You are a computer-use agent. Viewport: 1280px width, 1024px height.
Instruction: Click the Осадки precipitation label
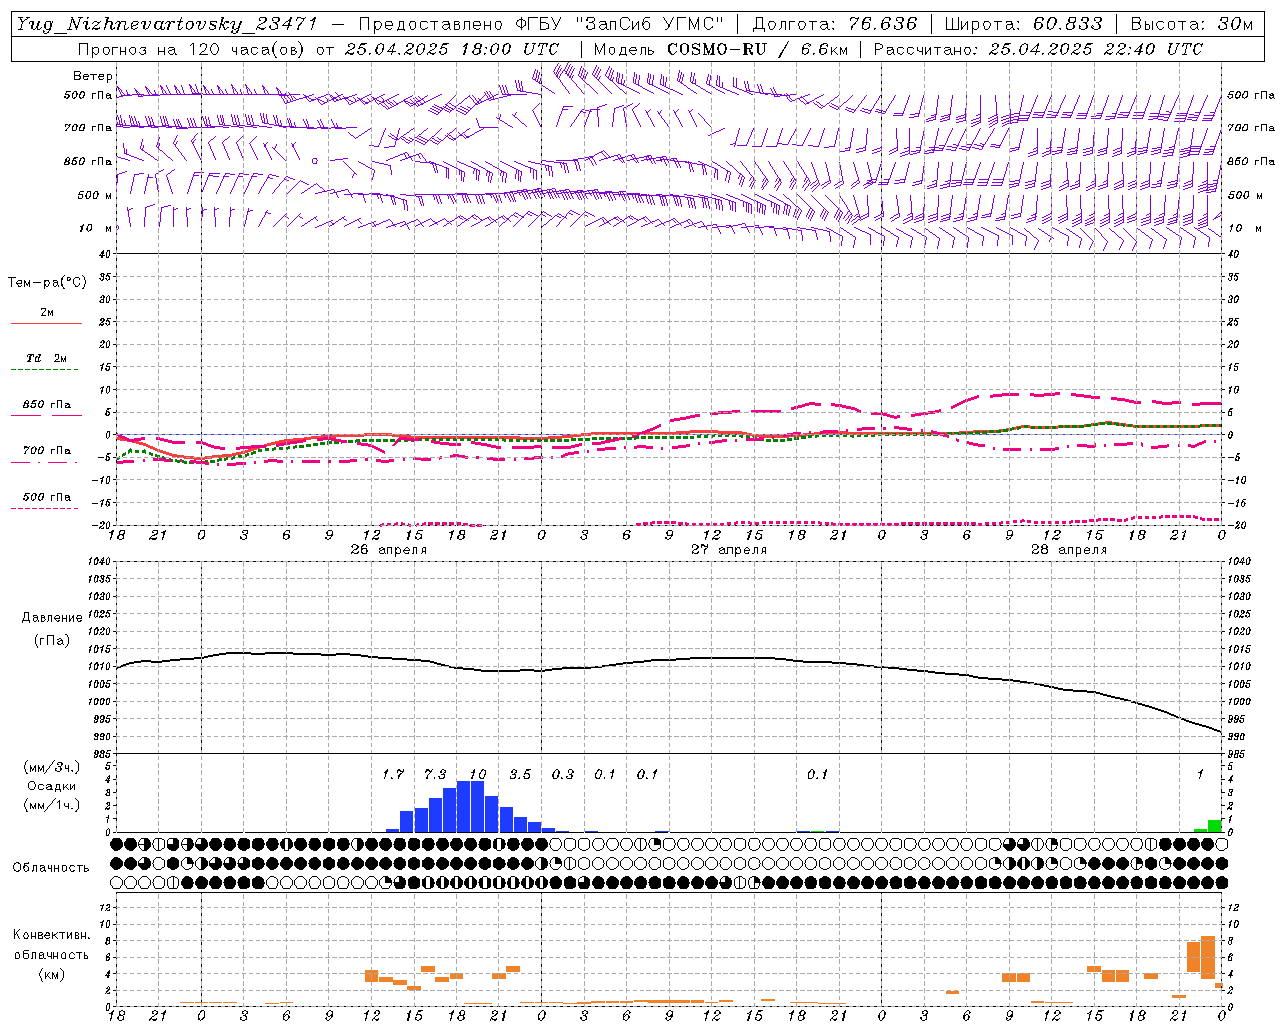point(52,786)
